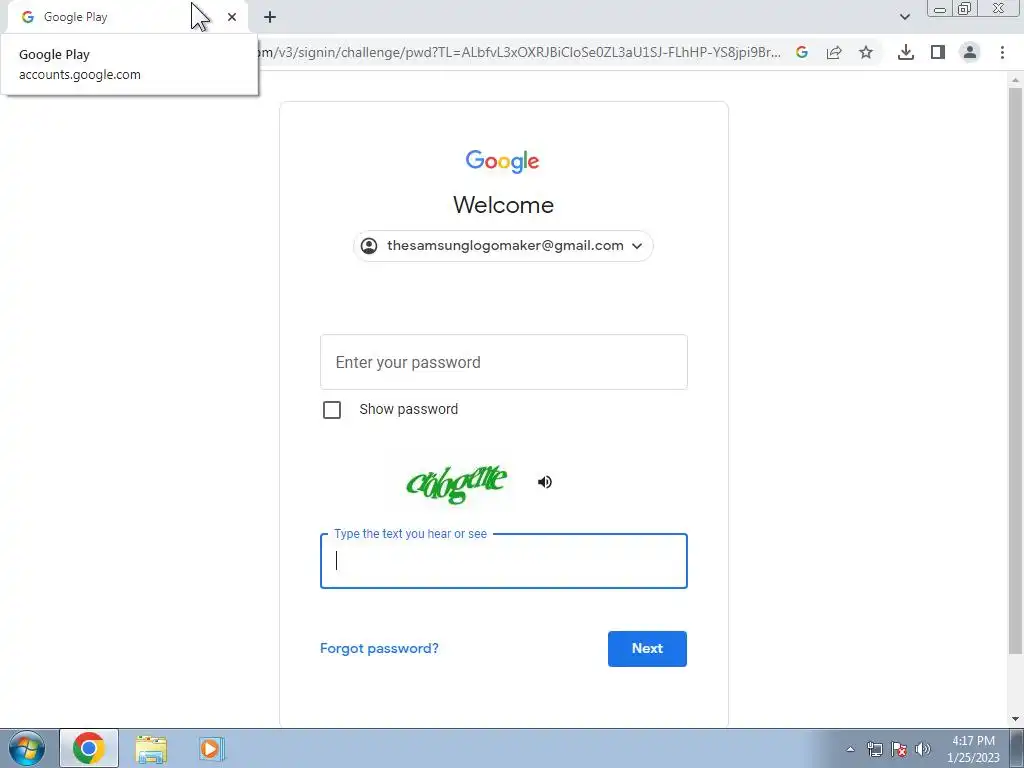The image size is (1024, 768).
Task: Play the audio captcha speaker icon
Action: tap(545, 482)
